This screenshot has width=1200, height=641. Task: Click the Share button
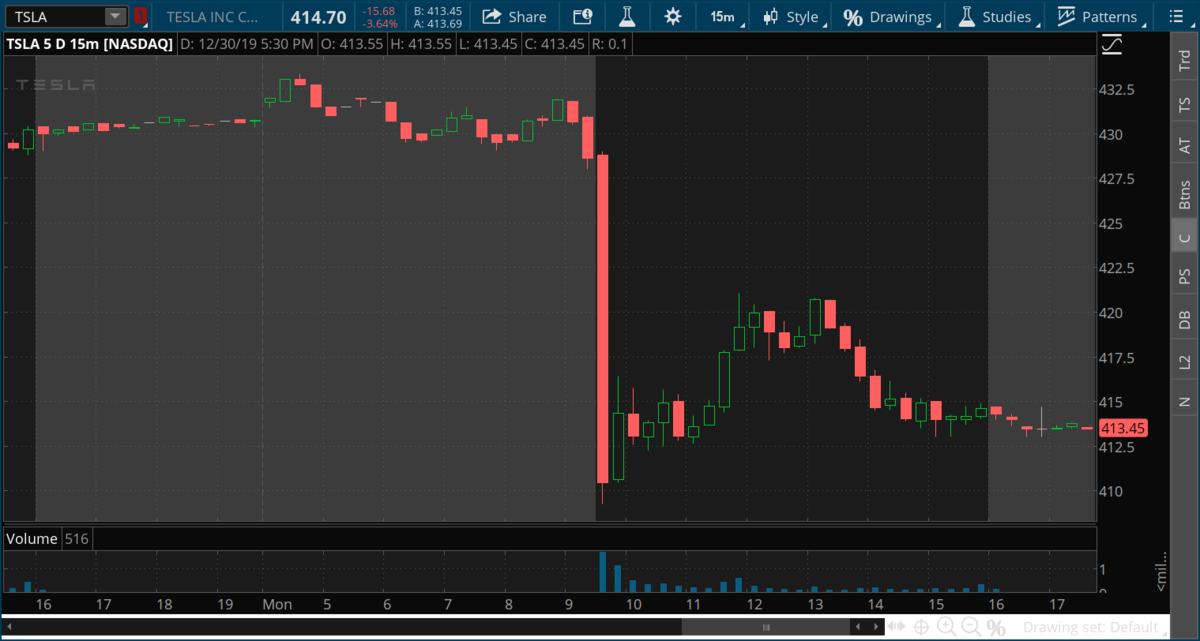click(x=514, y=17)
